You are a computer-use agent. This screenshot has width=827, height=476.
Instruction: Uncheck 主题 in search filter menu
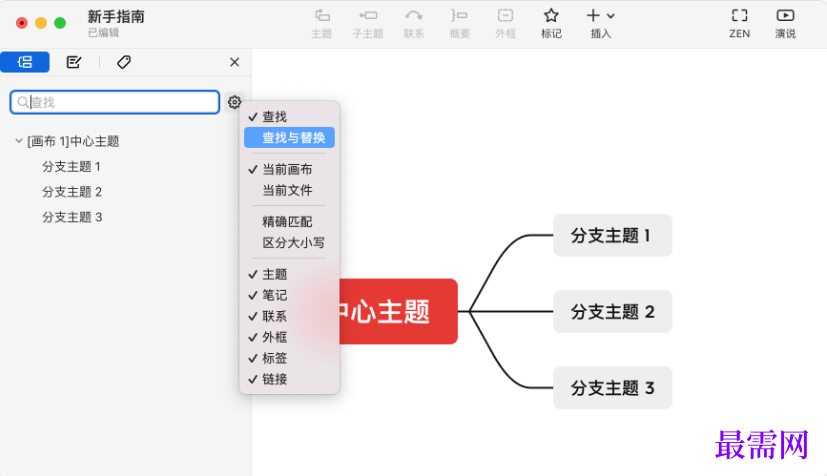[x=275, y=274]
